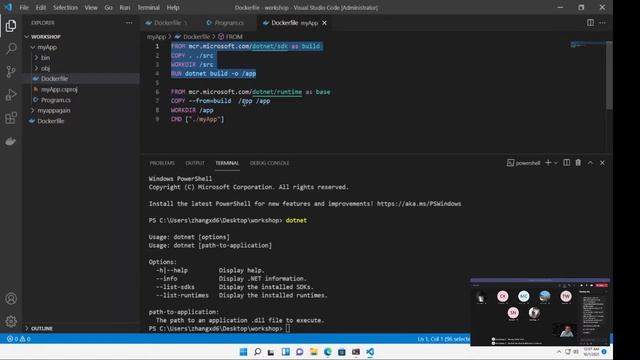Screen dimensions: 640x360
Task: Open editor more actions ellipsis
Action: 602,23
